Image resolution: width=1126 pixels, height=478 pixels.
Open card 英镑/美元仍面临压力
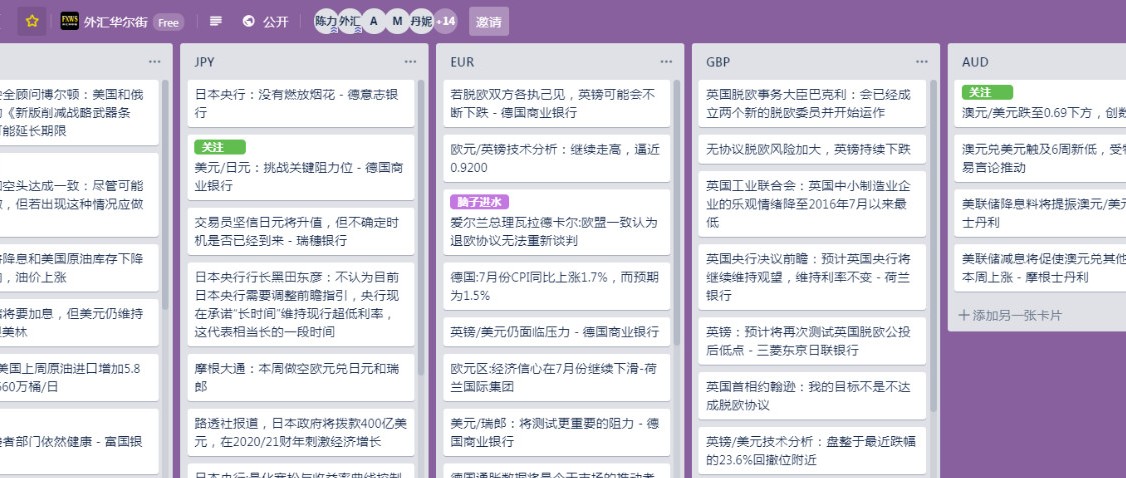[557, 332]
